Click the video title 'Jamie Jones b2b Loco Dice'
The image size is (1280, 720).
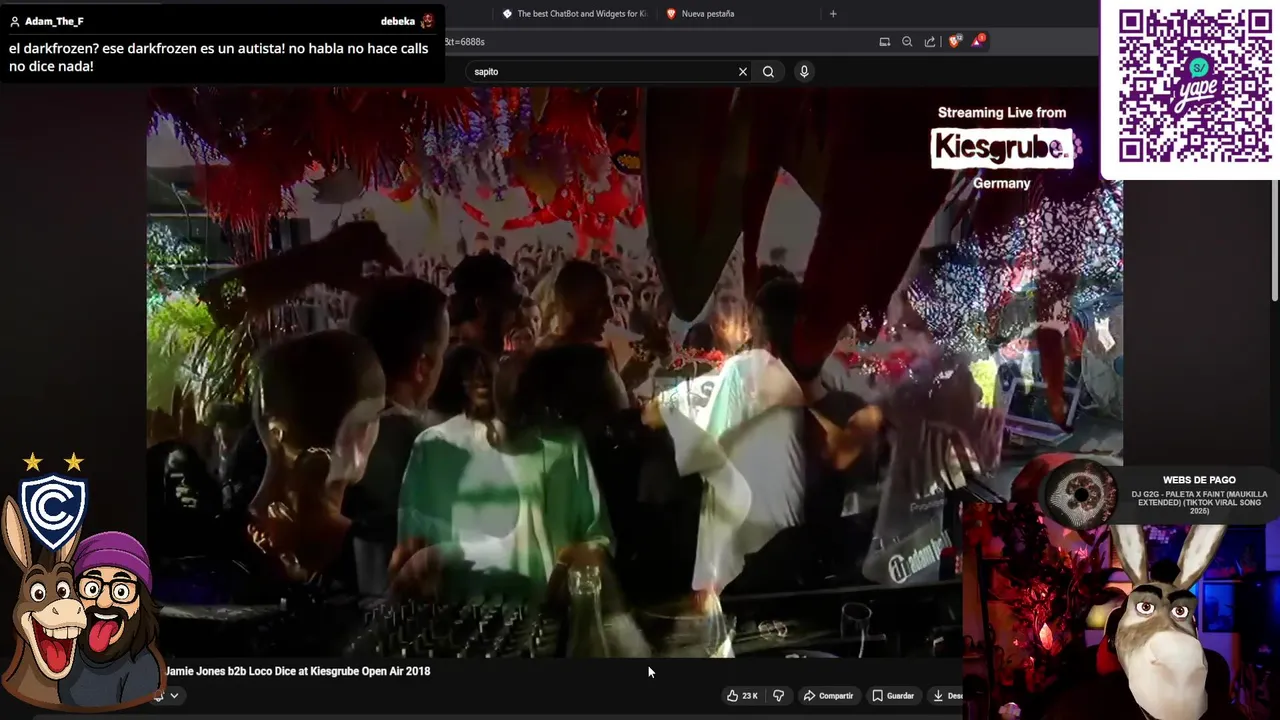point(298,671)
